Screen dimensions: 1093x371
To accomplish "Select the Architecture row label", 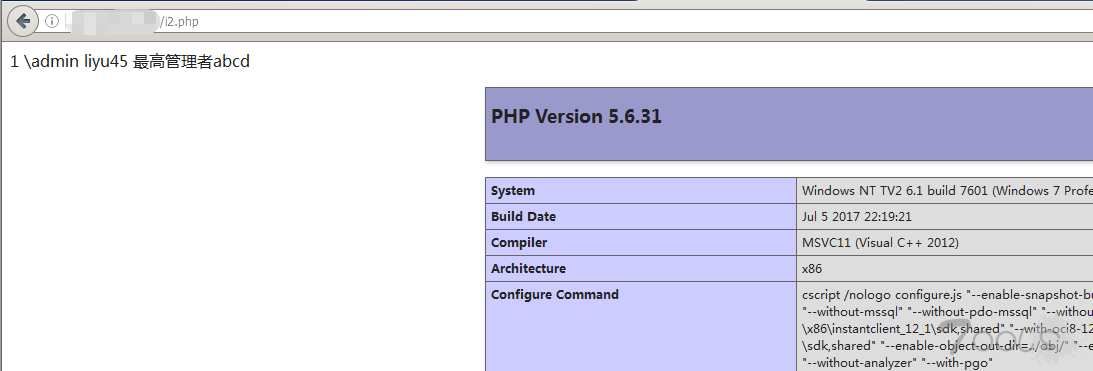I will [528, 268].
